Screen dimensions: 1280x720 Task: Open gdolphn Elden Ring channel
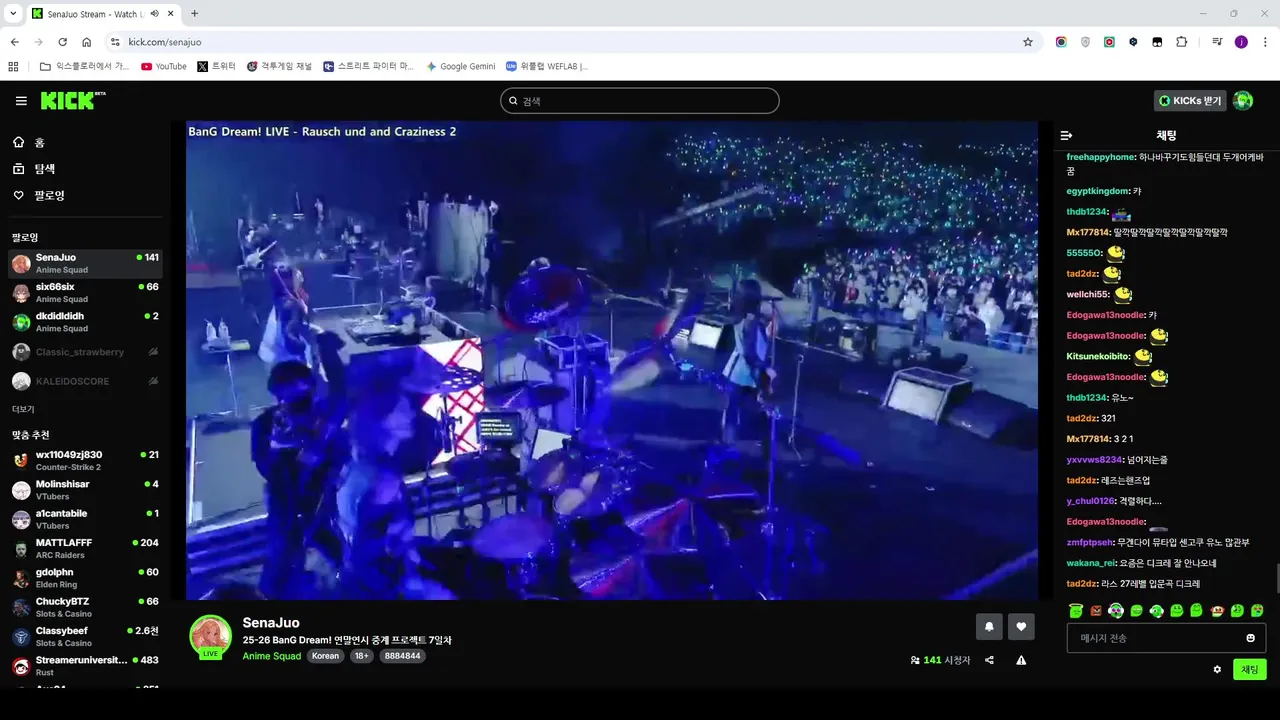pos(85,578)
